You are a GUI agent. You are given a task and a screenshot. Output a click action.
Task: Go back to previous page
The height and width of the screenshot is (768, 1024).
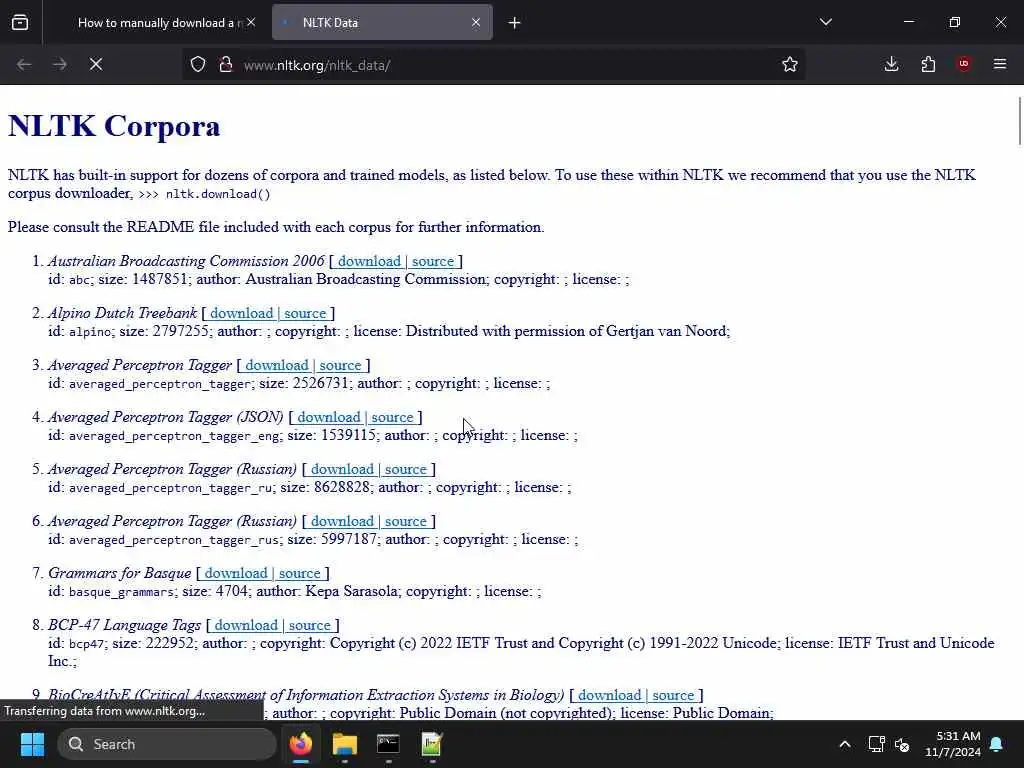[24, 64]
